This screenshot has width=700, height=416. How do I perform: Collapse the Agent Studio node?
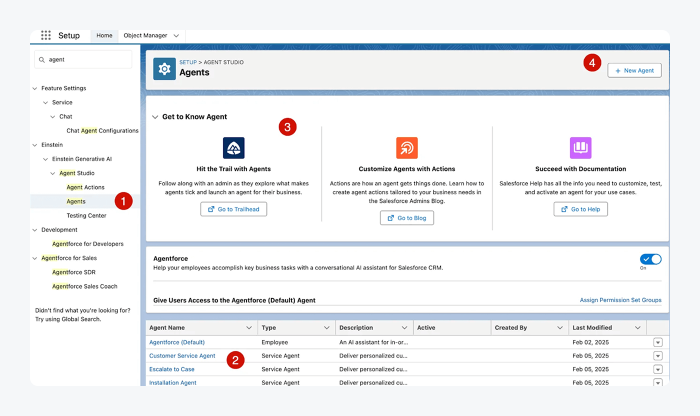coord(53,173)
